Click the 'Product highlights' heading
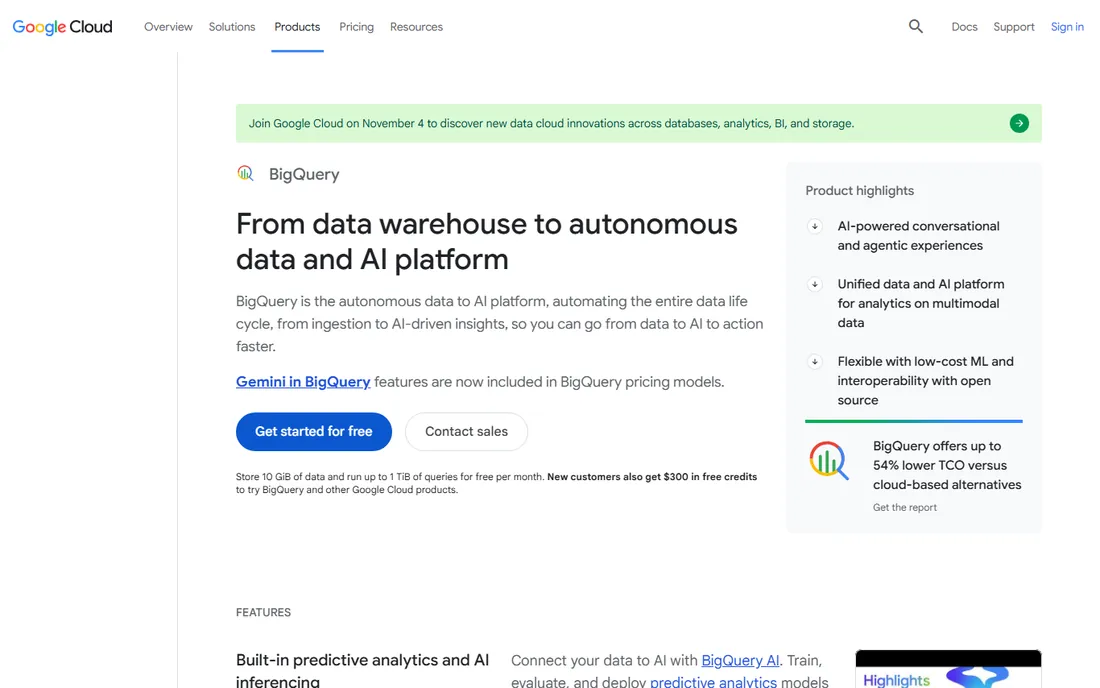 [859, 191]
